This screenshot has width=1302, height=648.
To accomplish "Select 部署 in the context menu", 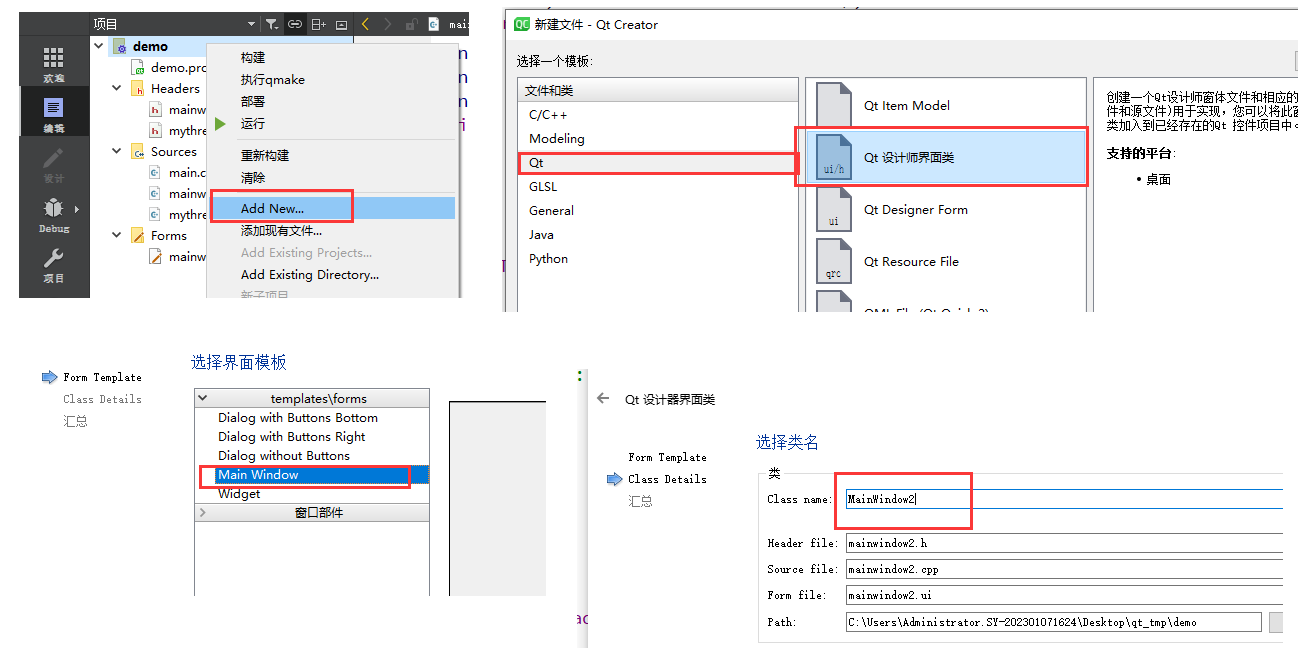I will tap(253, 102).
